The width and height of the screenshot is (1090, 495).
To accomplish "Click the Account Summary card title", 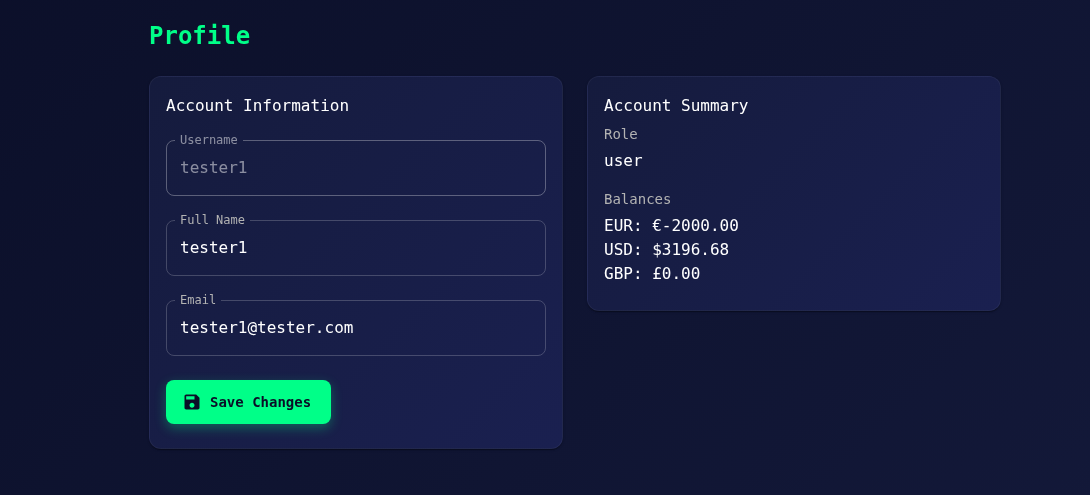I will (x=675, y=105).
